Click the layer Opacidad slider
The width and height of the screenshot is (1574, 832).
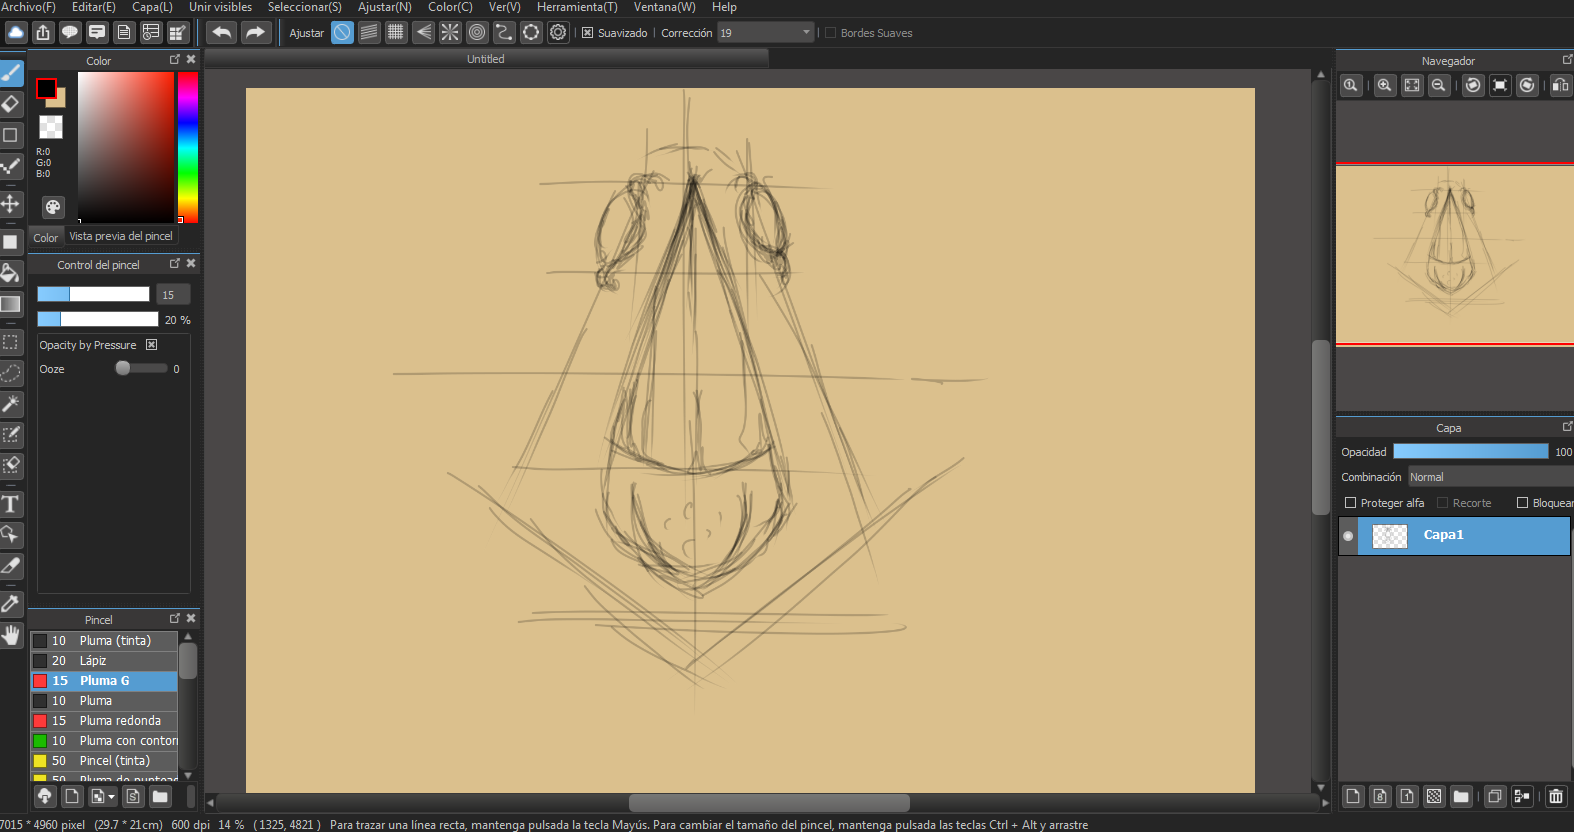(x=1470, y=452)
